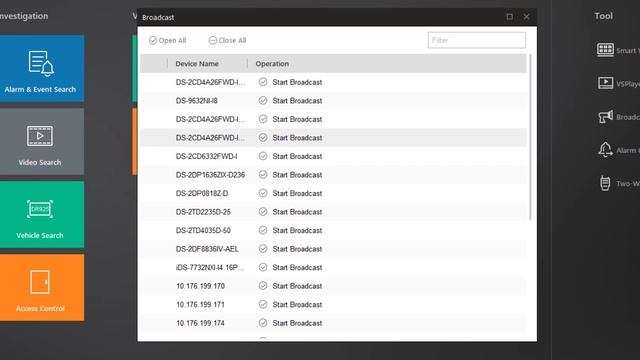Close the Broadcast dialog

[526, 17]
